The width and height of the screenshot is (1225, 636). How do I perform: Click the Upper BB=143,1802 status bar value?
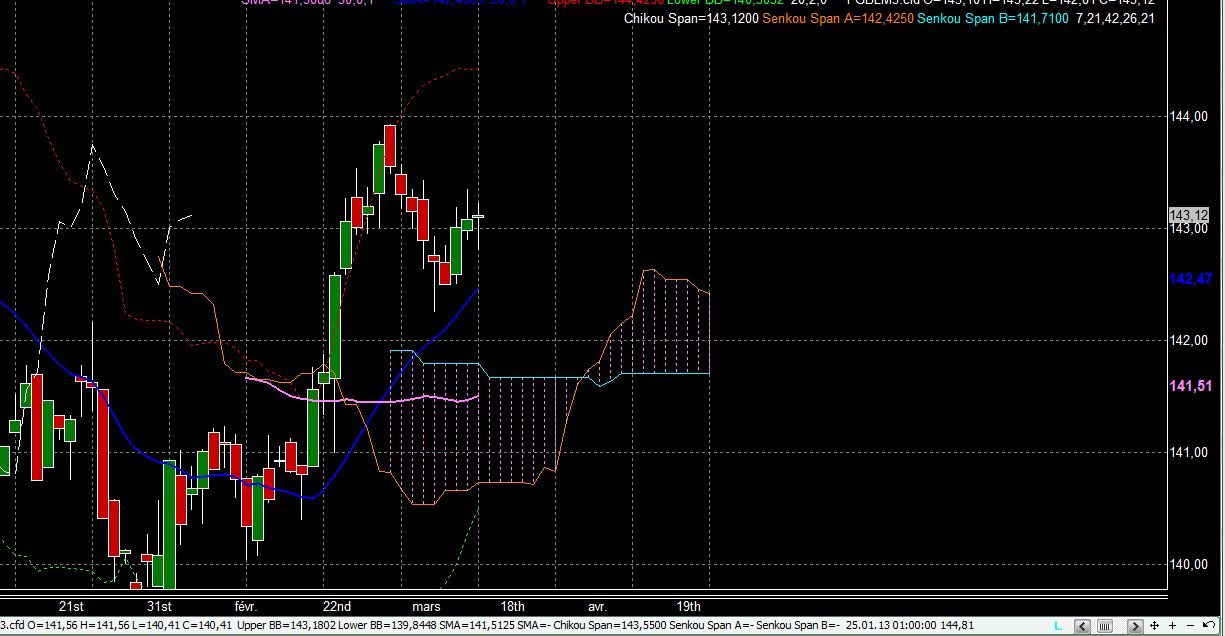287,626
